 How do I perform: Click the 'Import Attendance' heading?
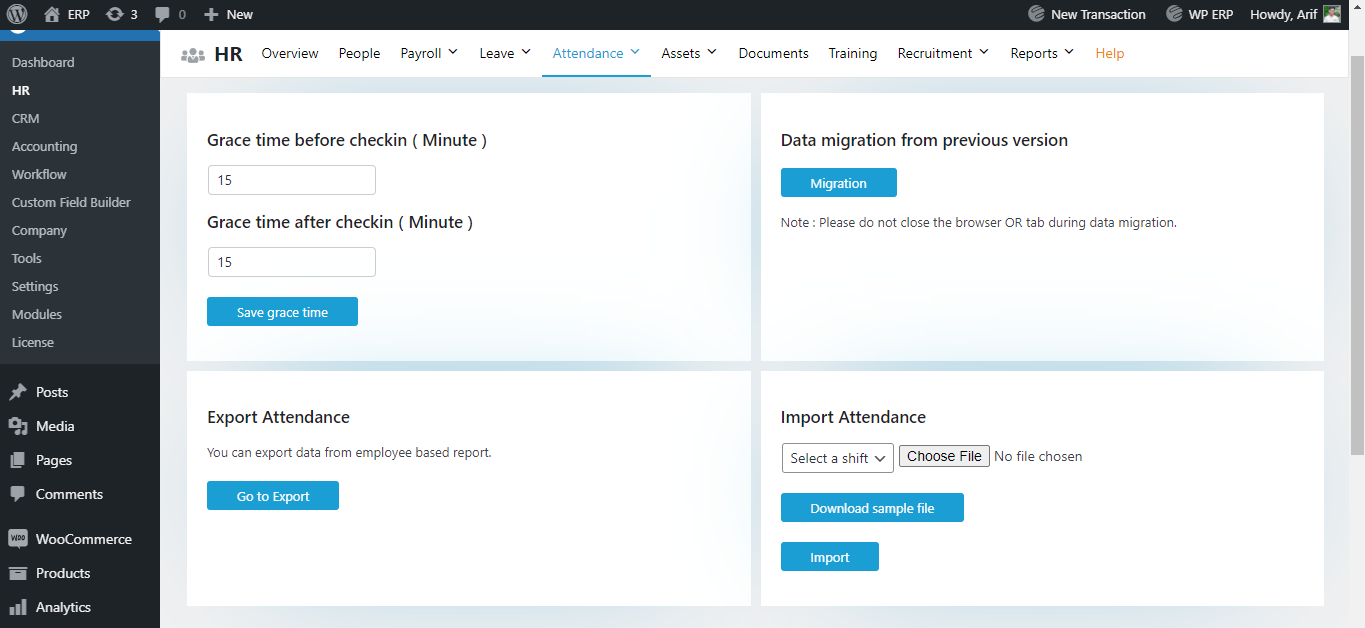[x=853, y=417]
